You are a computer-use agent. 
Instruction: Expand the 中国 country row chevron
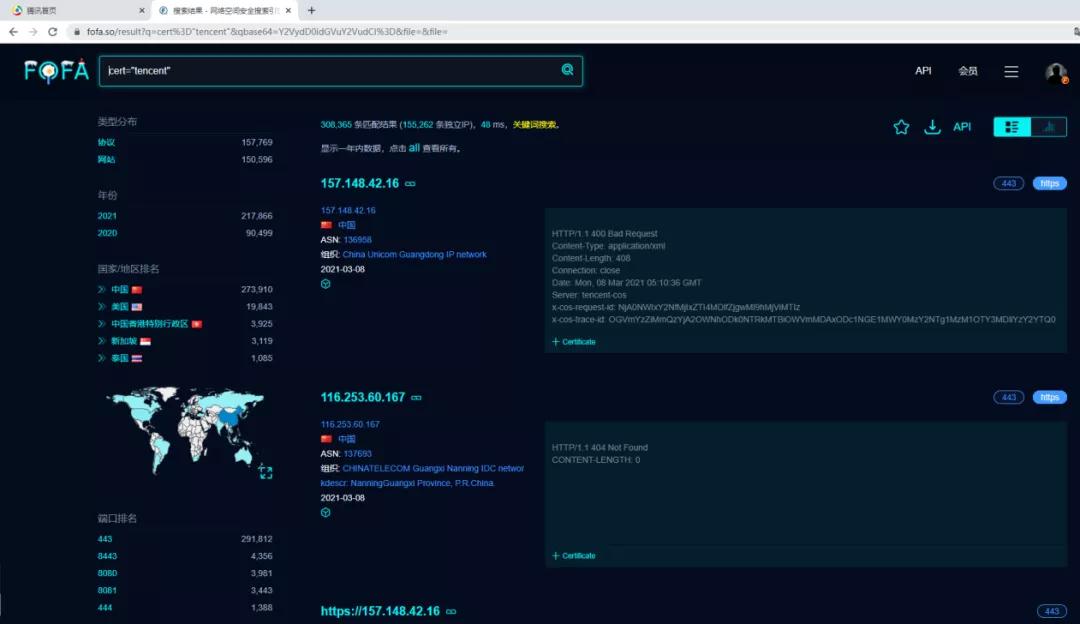[x=102, y=290]
